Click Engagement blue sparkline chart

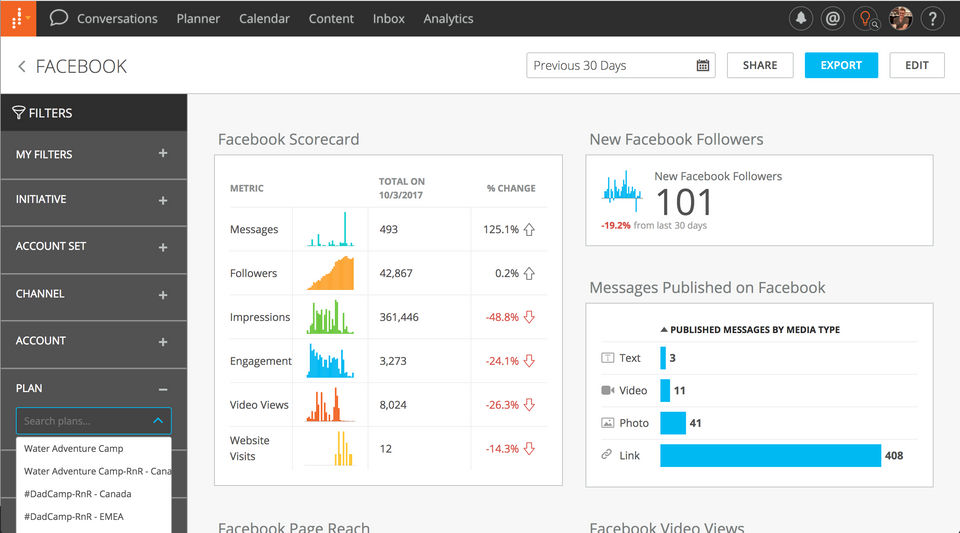point(331,361)
